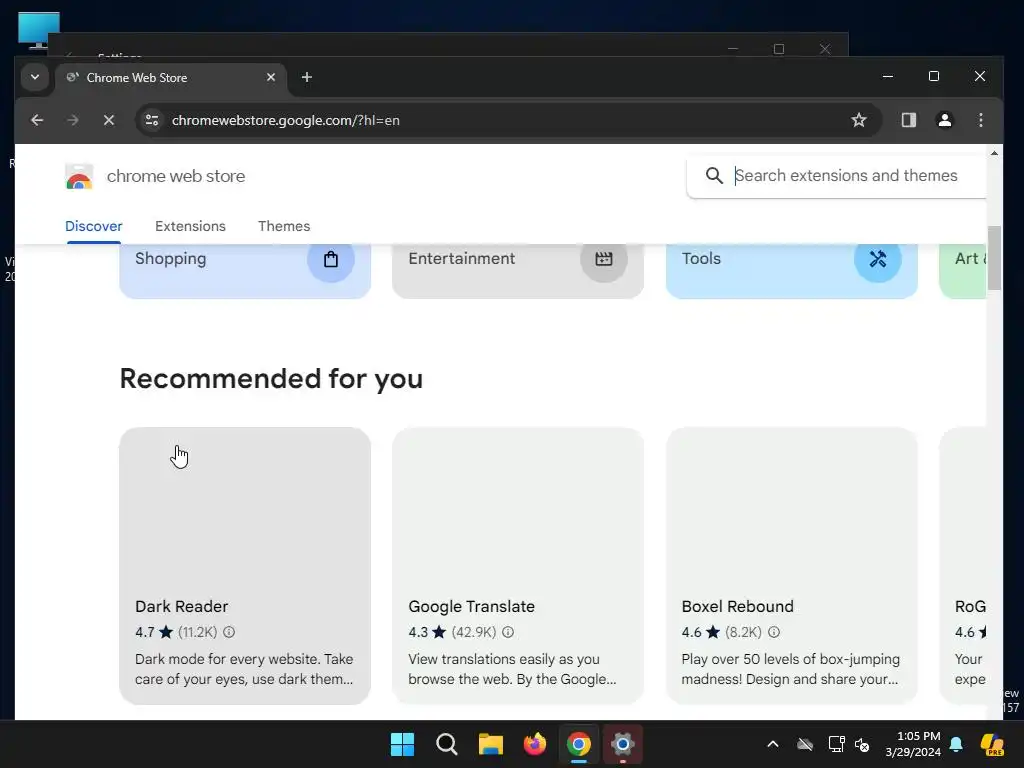The image size is (1024, 768).
Task: Click the Google Translate 4.3 rating text
Action: 418,632
